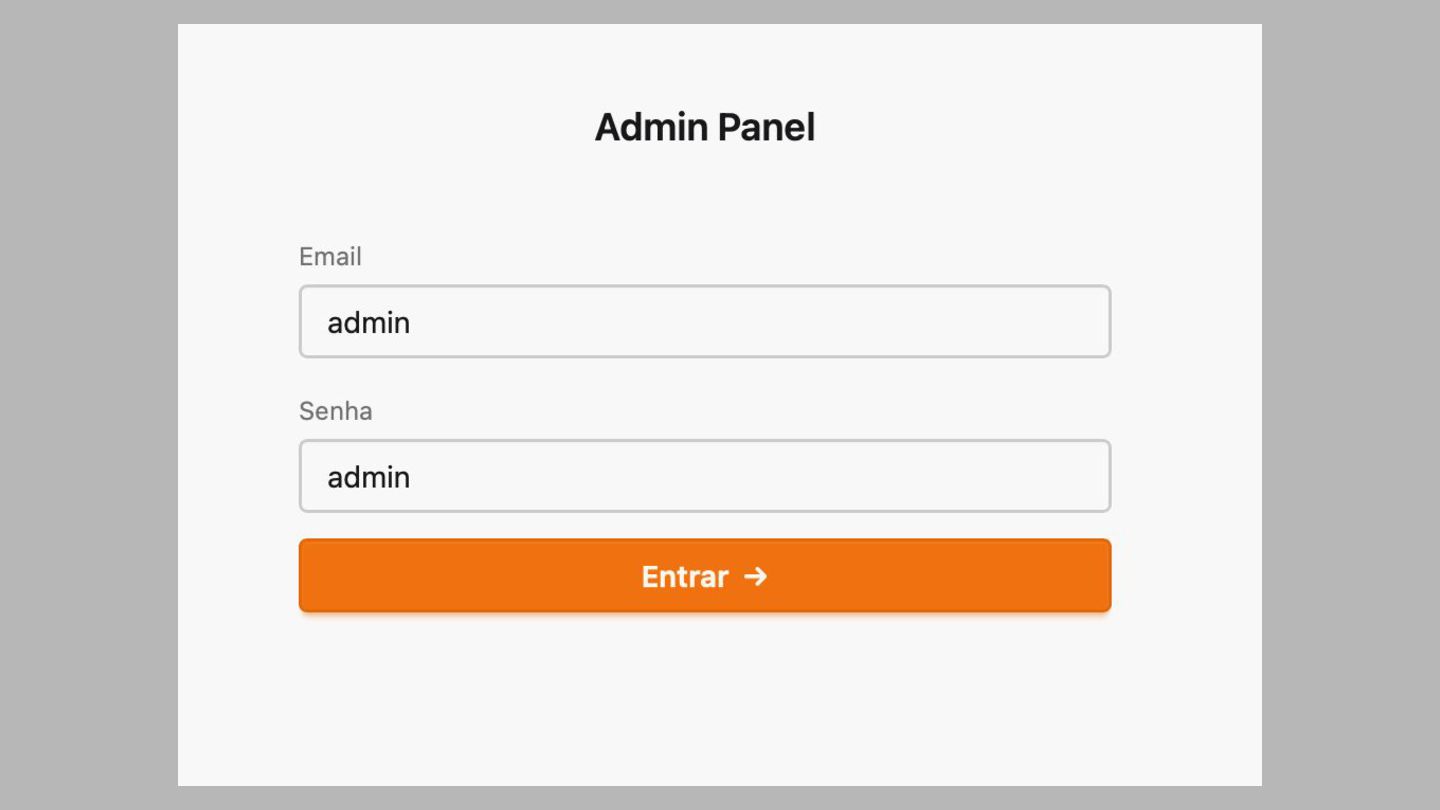This screenshot has height=810, width=1440.
Task: Click the Entrar text label on the button
Action: click(x=685, y=577)
